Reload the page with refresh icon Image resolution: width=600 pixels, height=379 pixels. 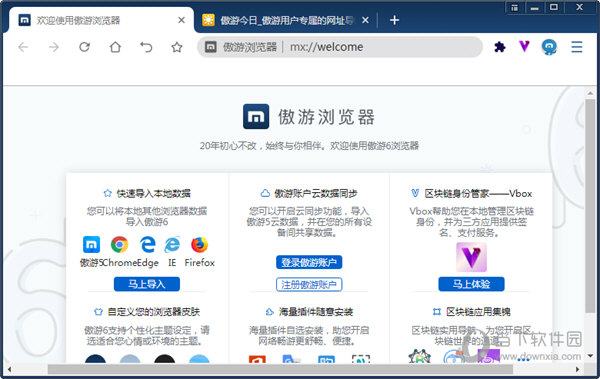85,47
